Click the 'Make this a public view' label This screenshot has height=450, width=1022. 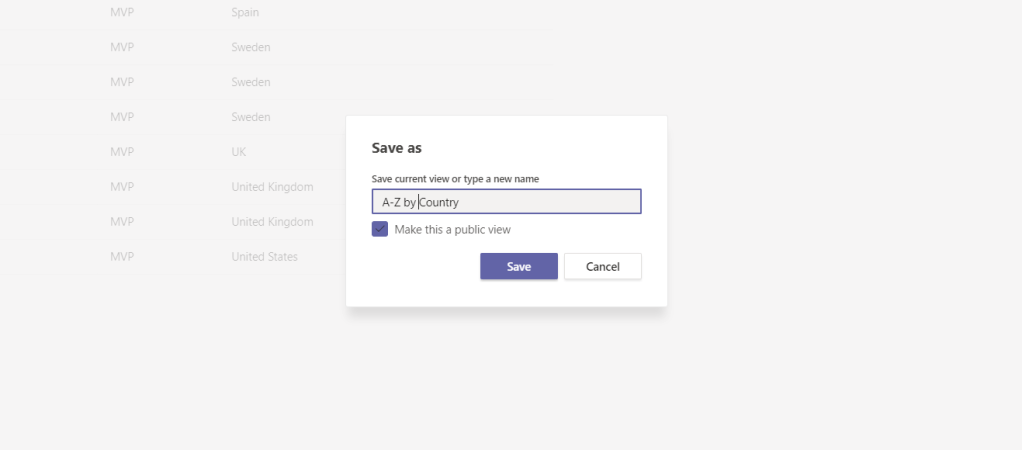coord(452,230)
